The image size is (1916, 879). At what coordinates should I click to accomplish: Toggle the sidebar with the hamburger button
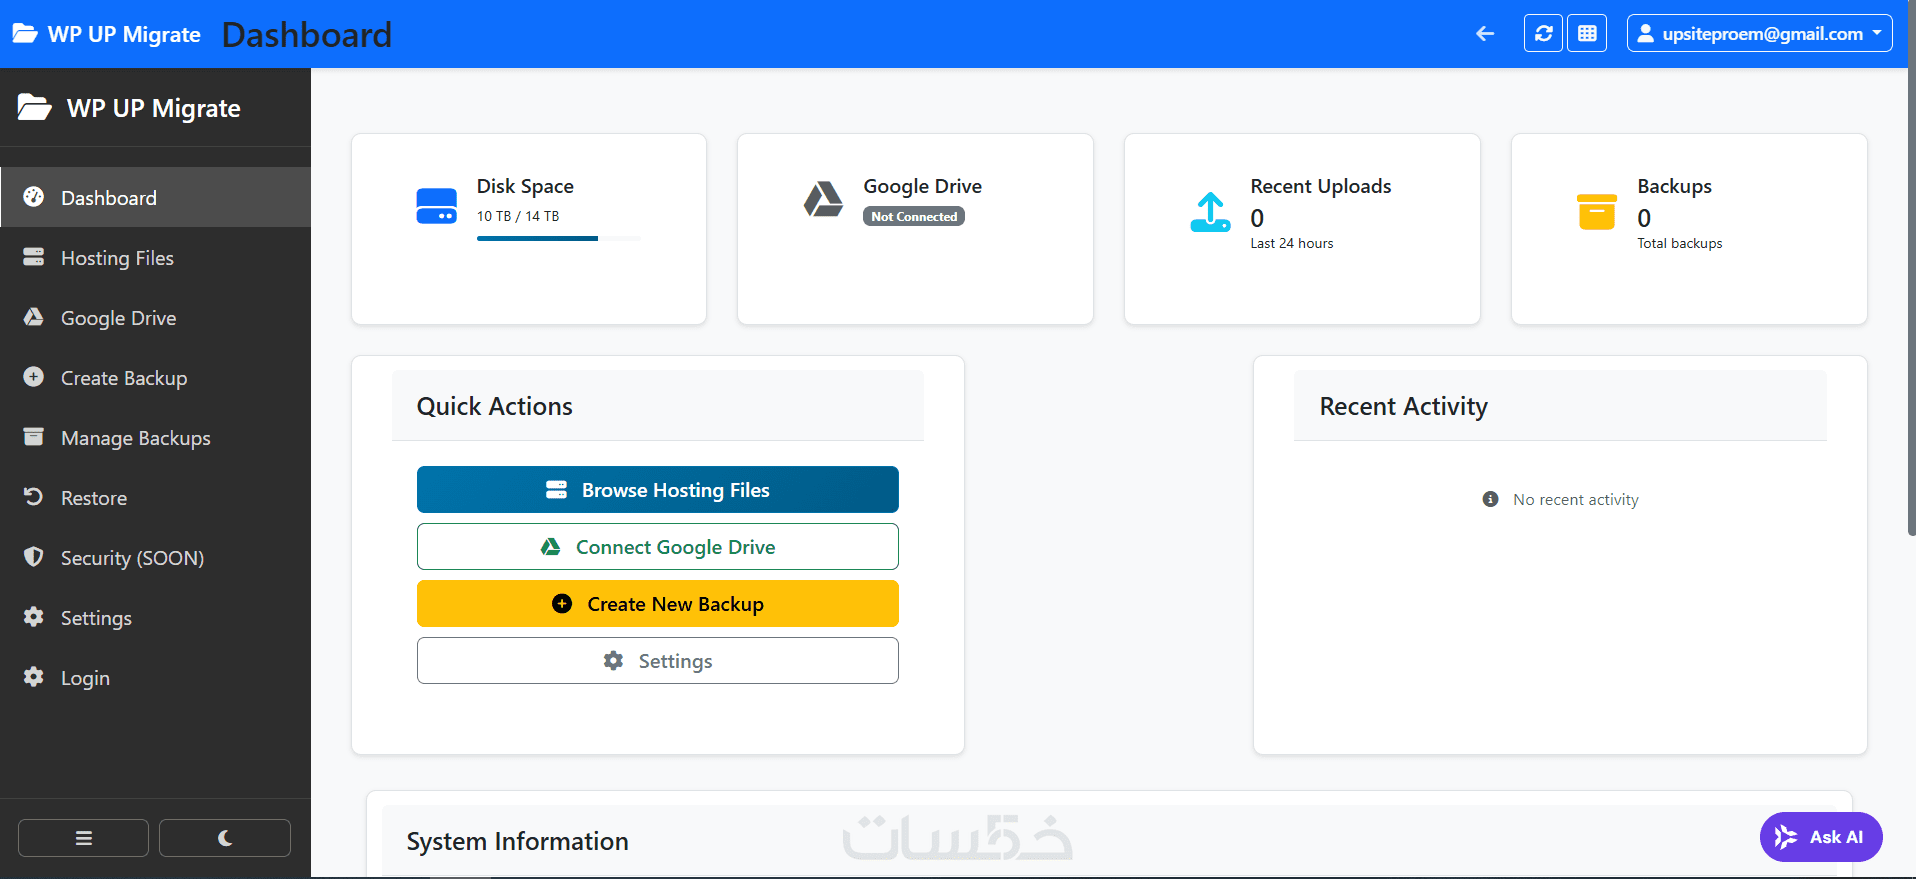[x=83, y=838]
